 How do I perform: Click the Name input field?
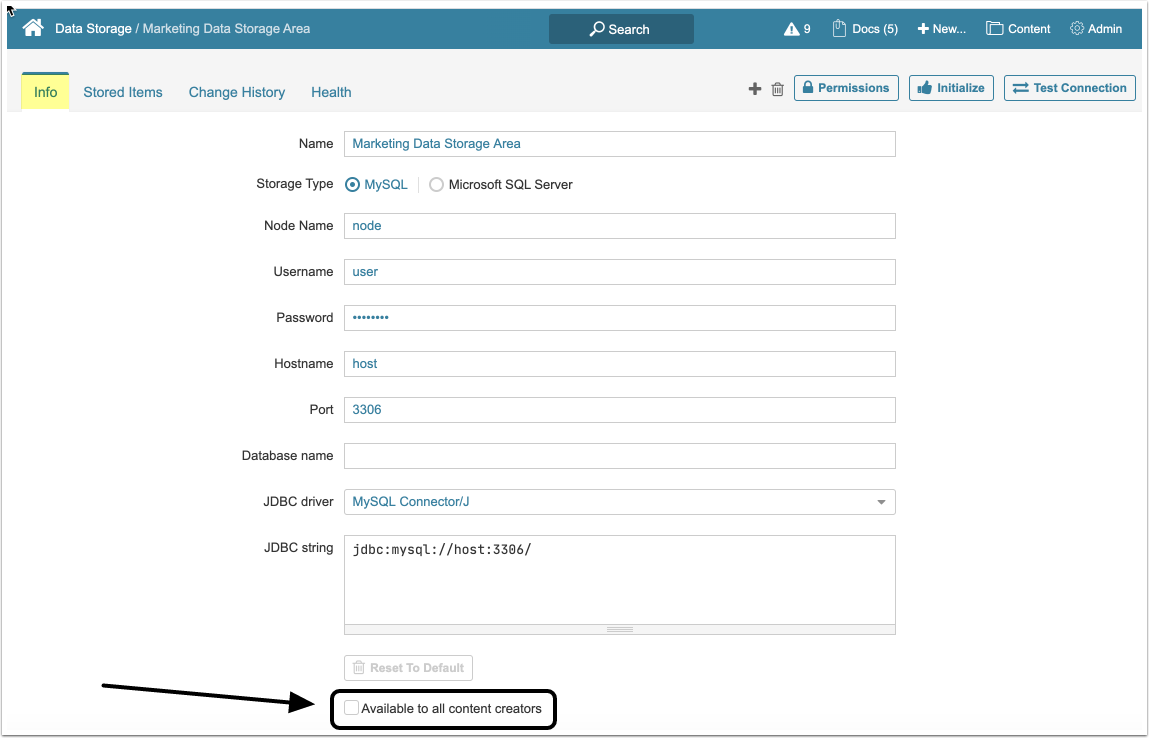[x=619, y=144]
